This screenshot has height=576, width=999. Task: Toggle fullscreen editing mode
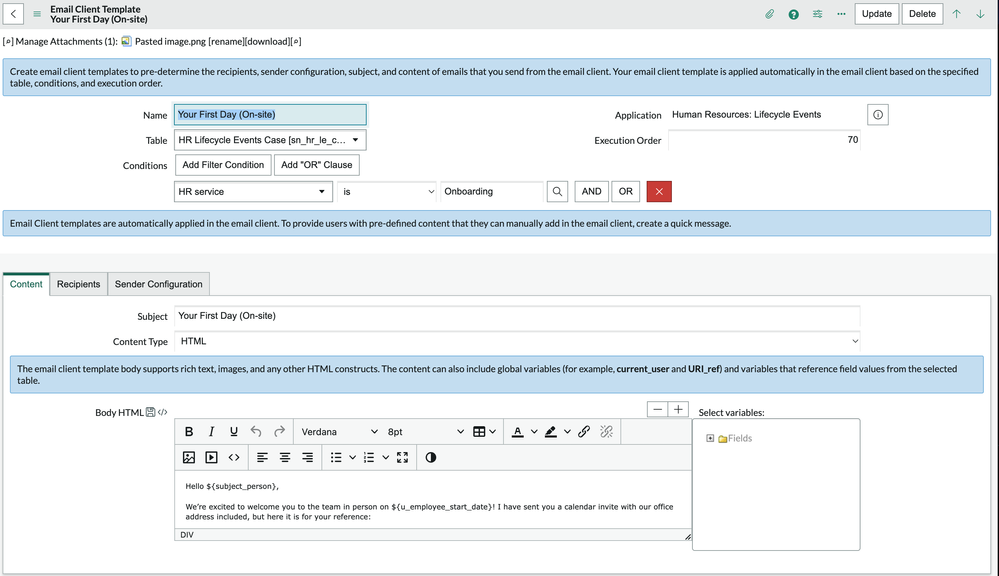click(x=403, y=457)
